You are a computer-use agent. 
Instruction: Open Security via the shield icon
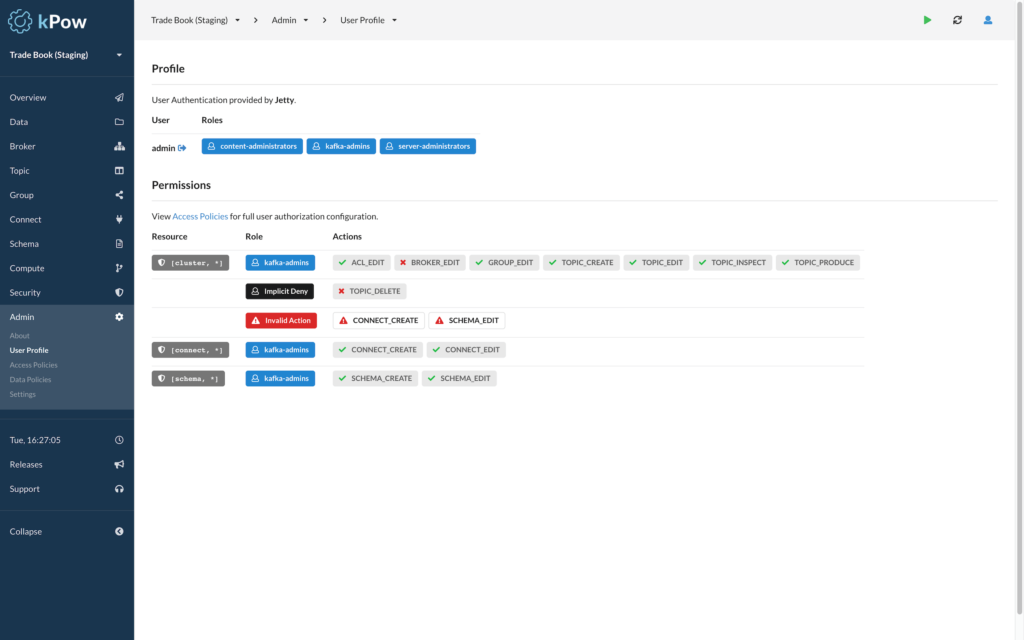(x=118, y=292)
